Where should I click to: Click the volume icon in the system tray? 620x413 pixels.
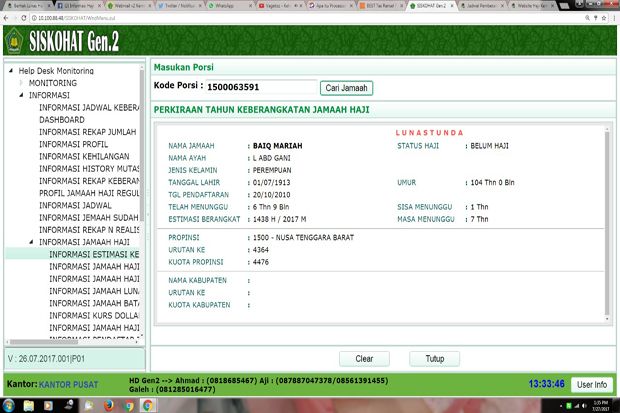click(584, 406)
